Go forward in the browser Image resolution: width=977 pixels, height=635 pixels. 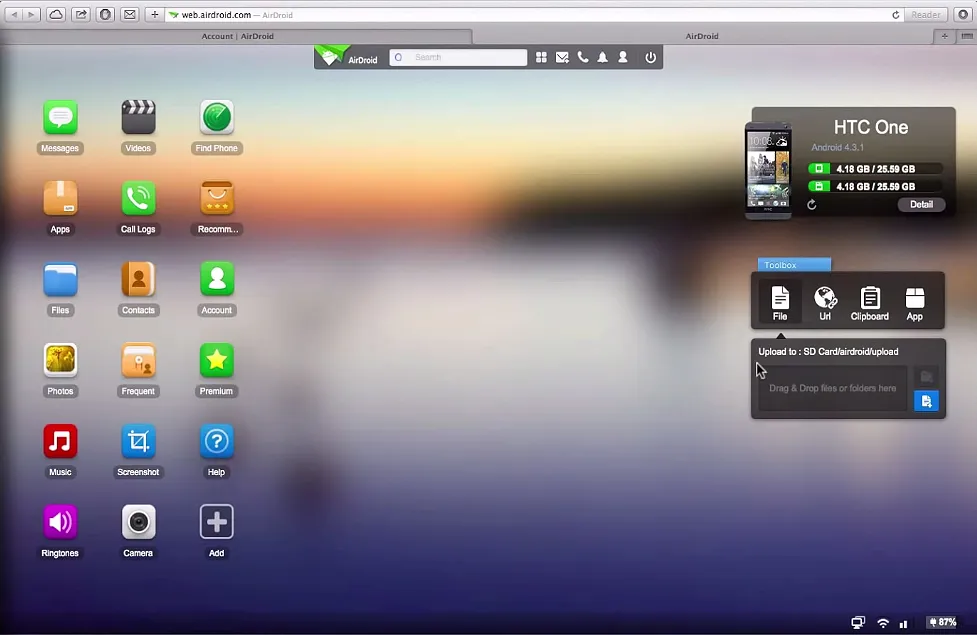(31, 14)
